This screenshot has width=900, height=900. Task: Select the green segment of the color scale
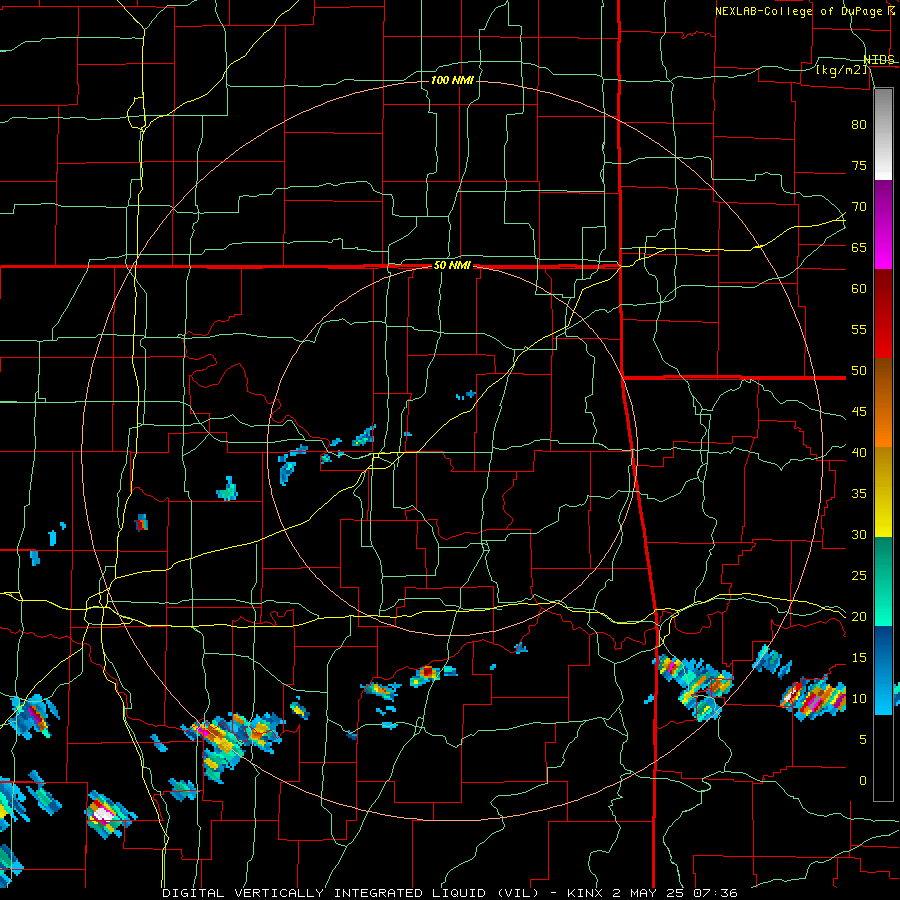coord(883,581)
